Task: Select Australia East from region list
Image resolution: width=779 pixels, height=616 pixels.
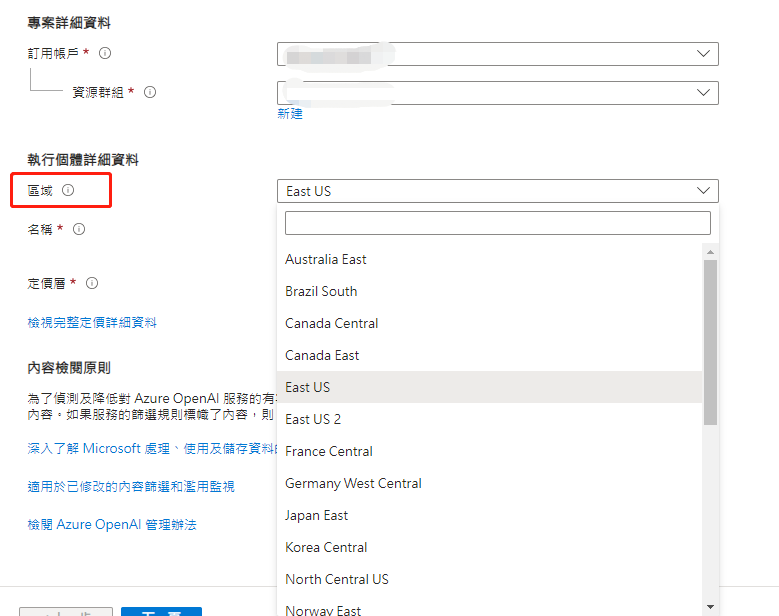Action: click(x=326, y=259)
